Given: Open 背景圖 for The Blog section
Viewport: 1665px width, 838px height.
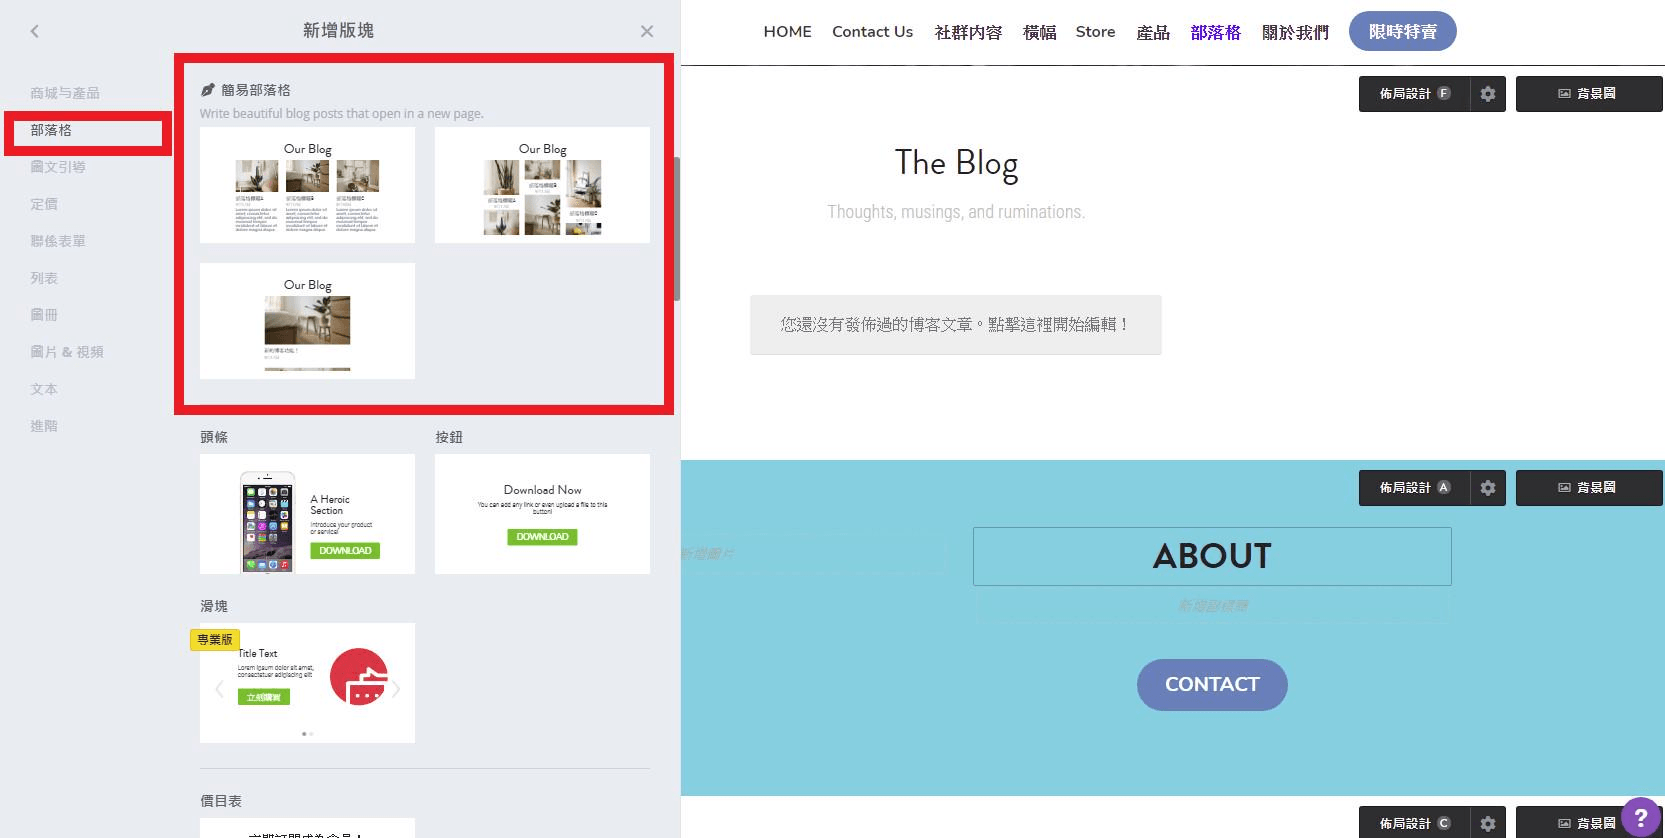Looking at the screenshot, I should [1587, 94].
